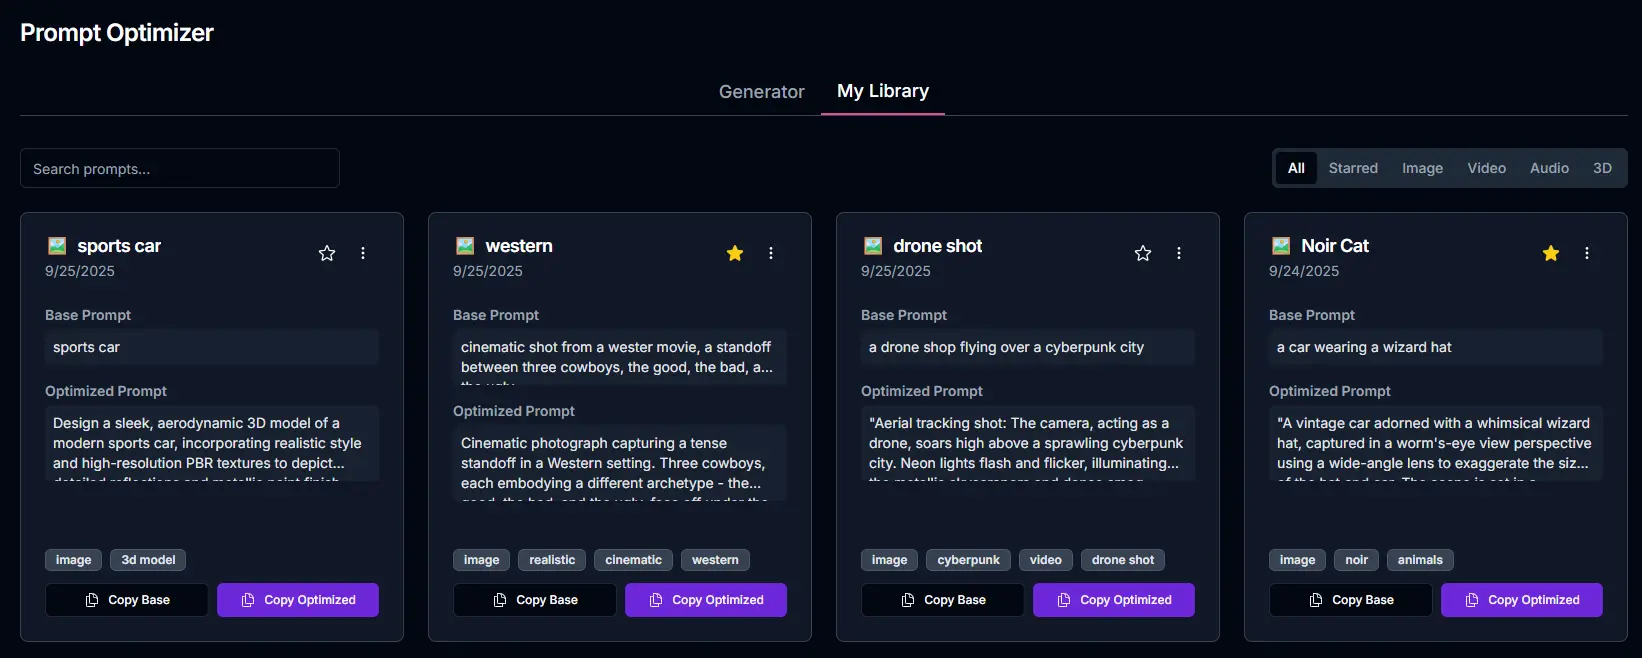Image resolution: width=1642 pixels, height=658 pixels.
Task: Filter prompts by 3D
Action: pyautogui.click(x=1602, y=168)
